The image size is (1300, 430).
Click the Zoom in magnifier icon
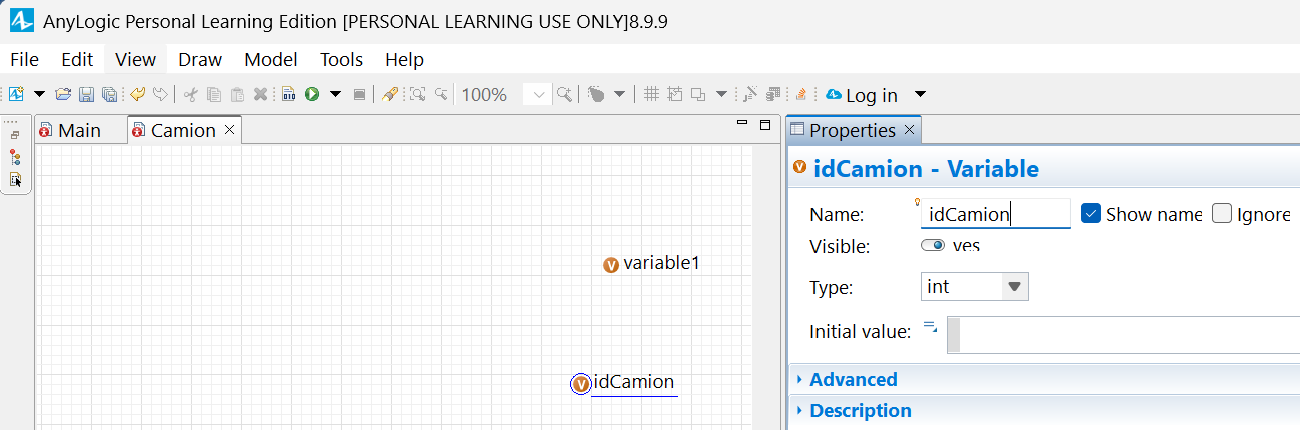565,94
